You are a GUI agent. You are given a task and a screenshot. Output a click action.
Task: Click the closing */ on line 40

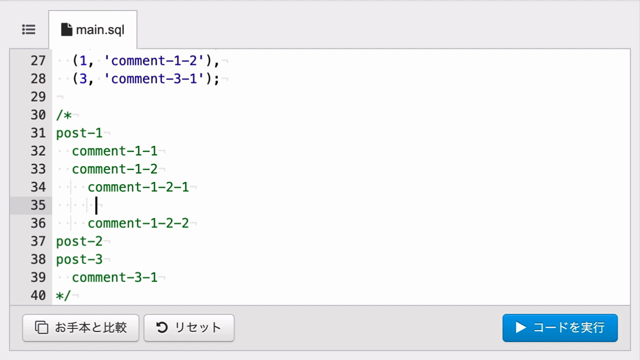64,295
